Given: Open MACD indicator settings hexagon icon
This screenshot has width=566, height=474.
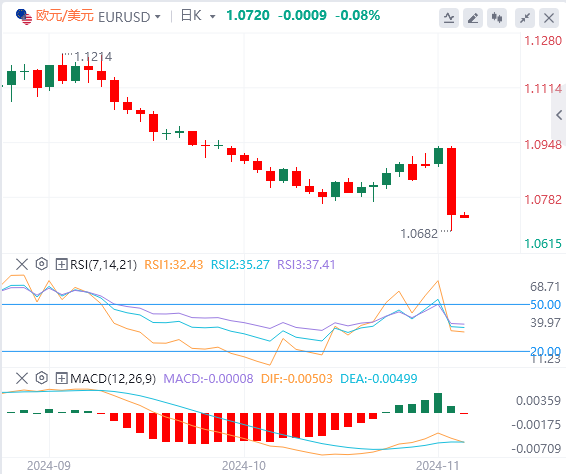Looking at the screenshot, I should (42, 378).
